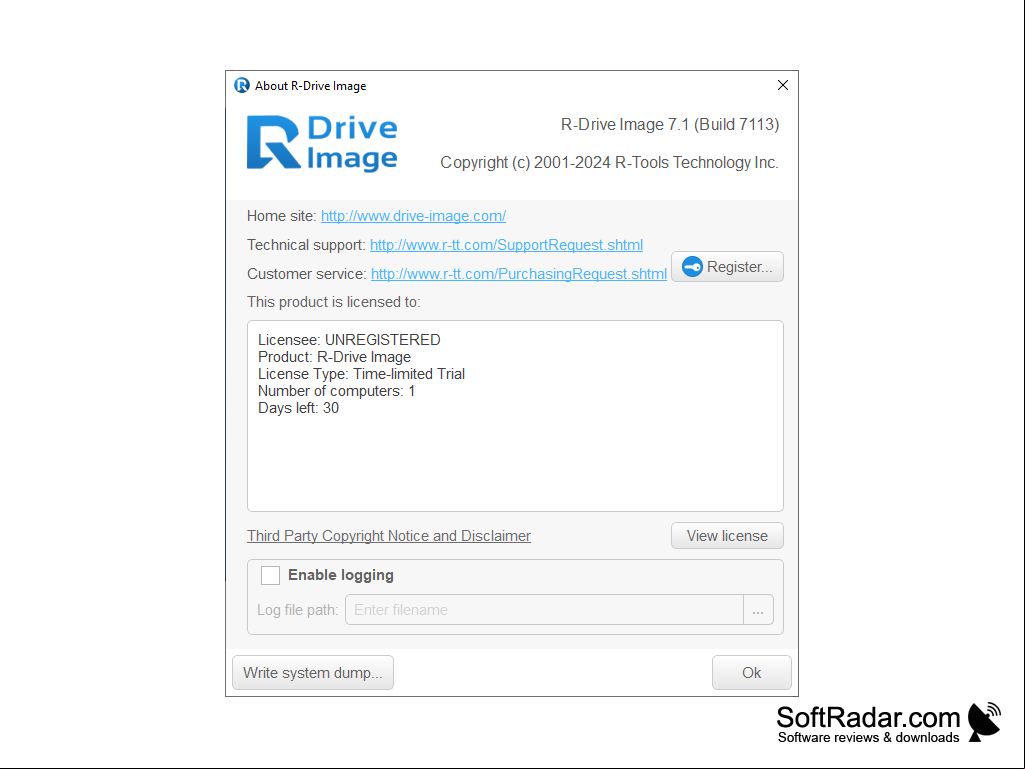The image size is (1025, 769).
Task: Click the 'Technical support:' label
Action: (306, 245)
